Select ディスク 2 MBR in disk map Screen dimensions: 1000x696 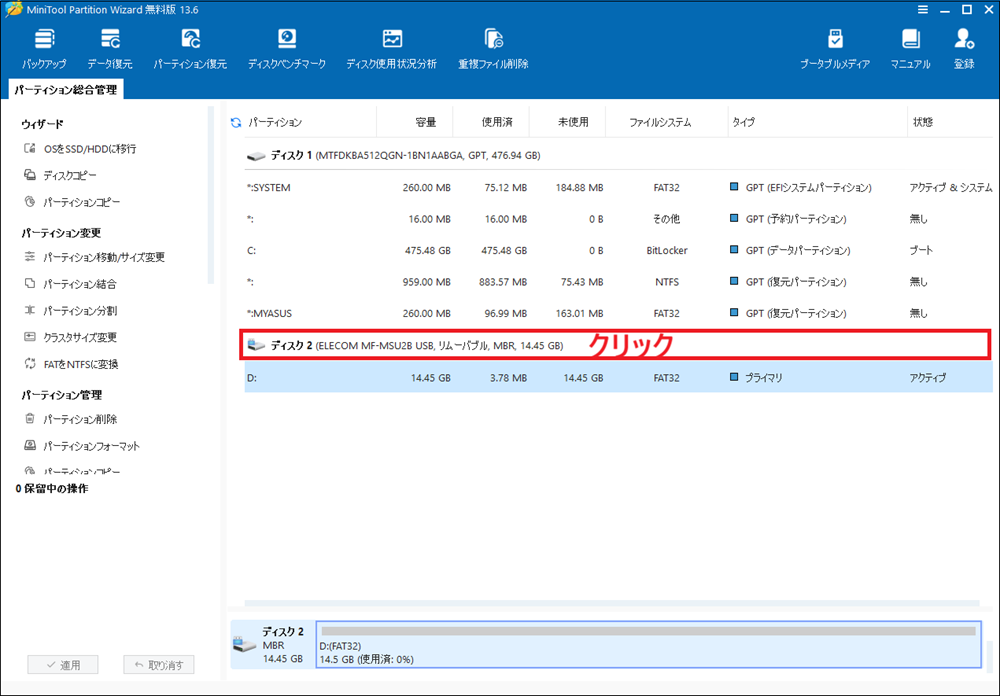click(x=272, y=645)
